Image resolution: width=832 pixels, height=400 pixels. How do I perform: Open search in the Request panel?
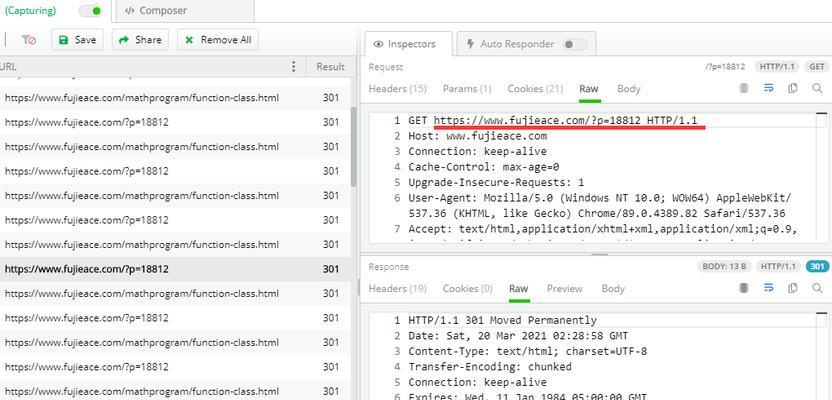[817, 89]
